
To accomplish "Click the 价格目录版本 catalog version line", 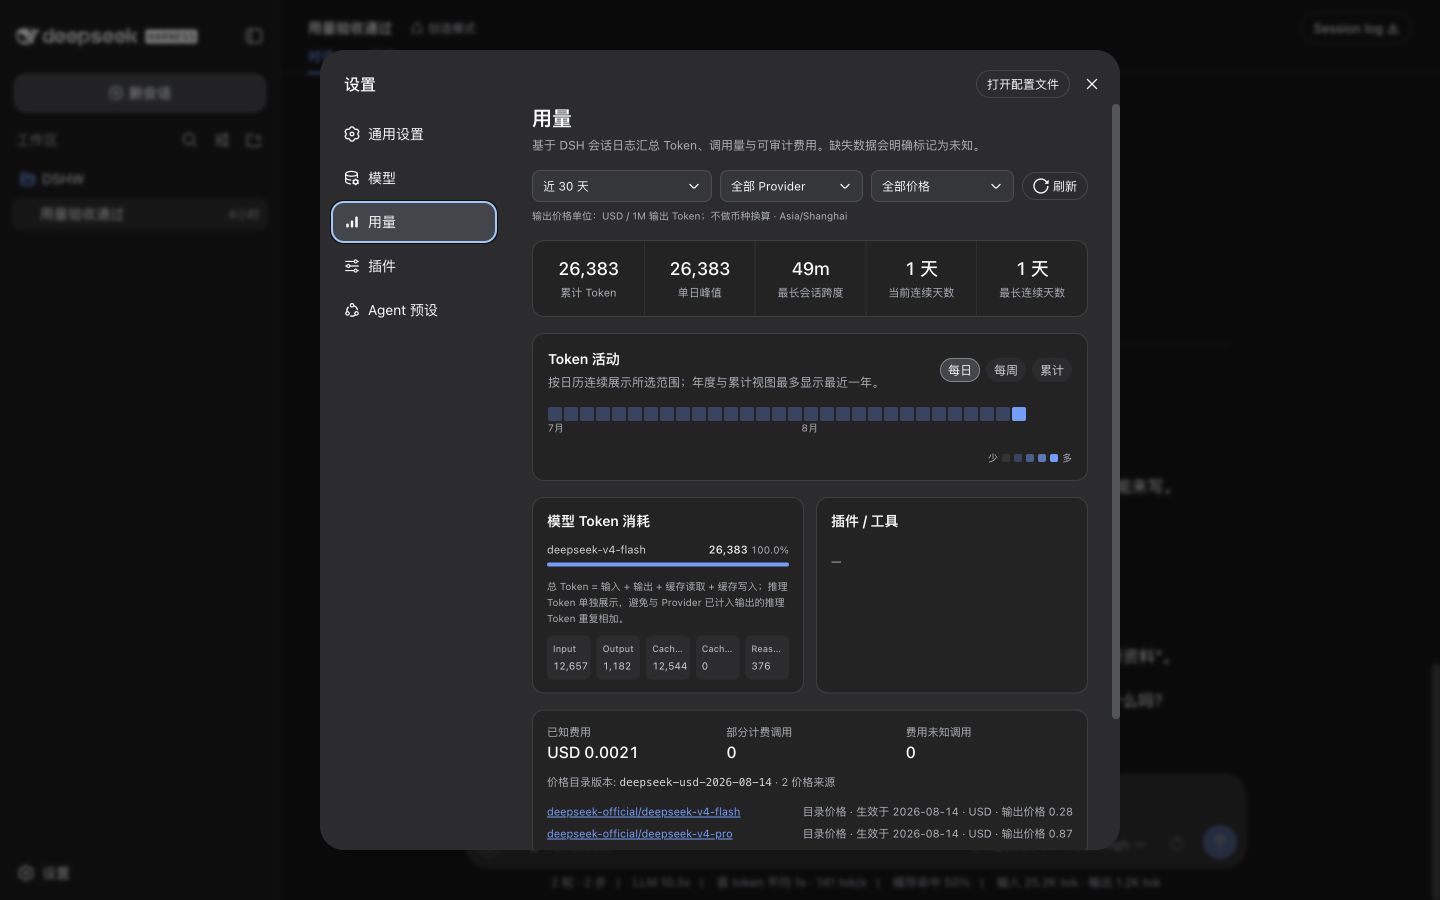I will pos(691,782).
